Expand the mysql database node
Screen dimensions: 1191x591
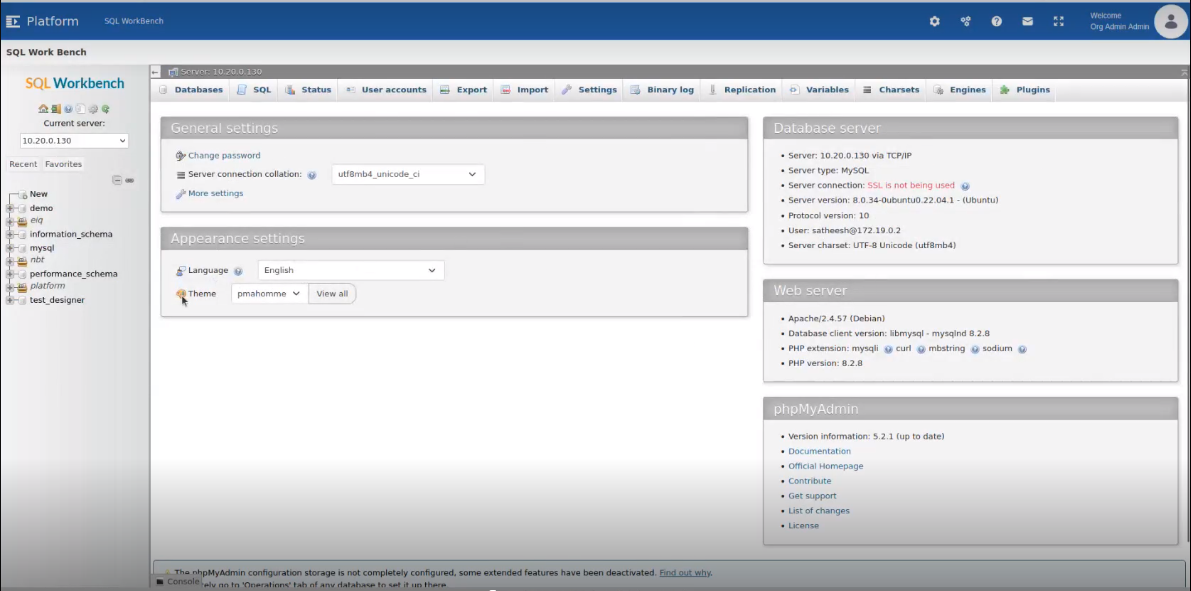(x=11, y=248)
